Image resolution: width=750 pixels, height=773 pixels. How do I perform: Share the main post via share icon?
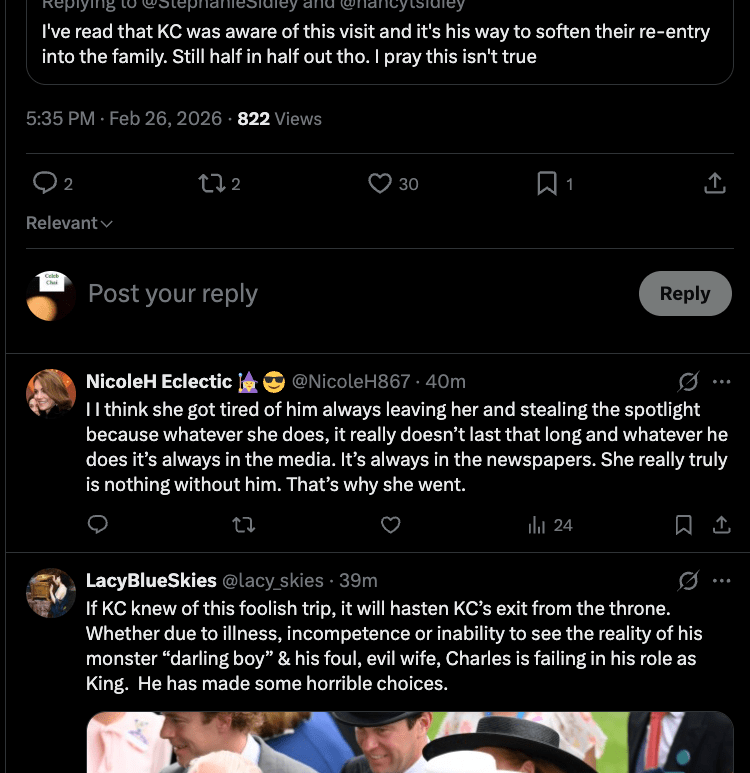[x=714, y=183]
